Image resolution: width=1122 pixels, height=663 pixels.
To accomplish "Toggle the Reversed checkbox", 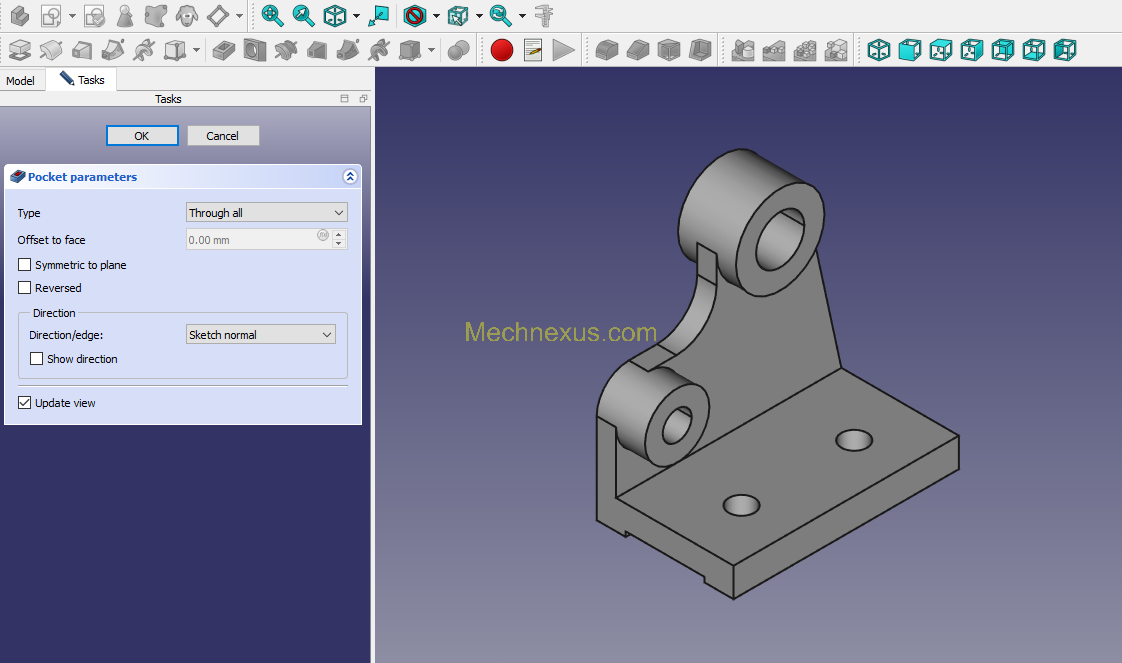I will point(24,288).
